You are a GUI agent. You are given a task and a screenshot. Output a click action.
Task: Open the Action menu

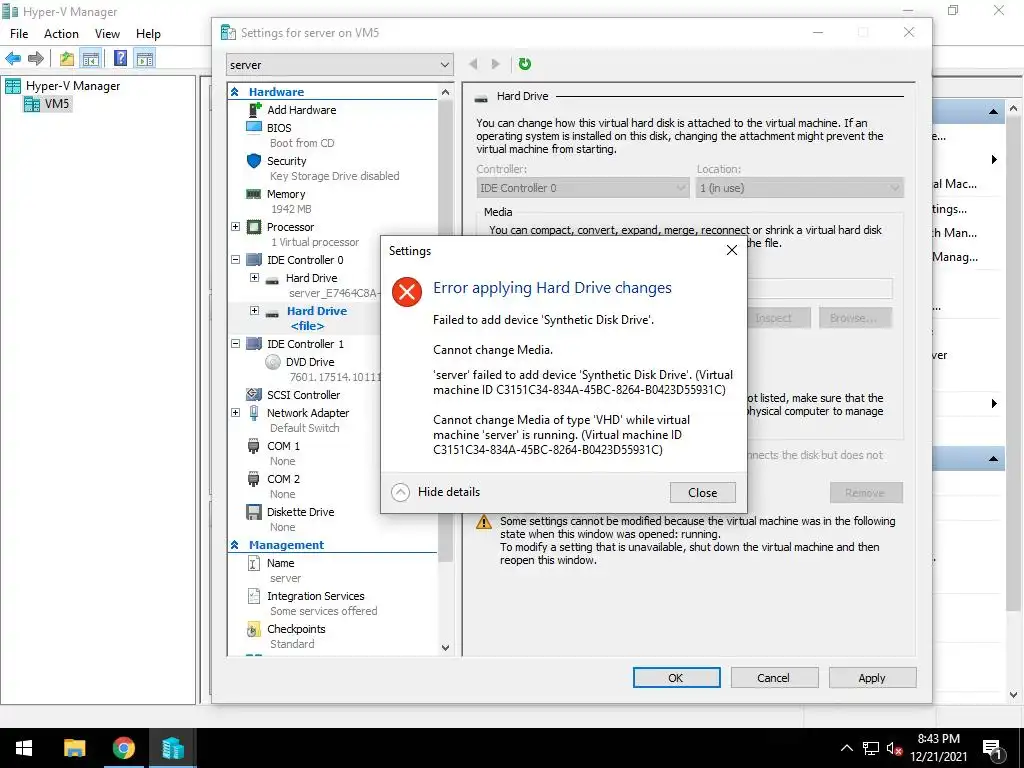[61, 34]
